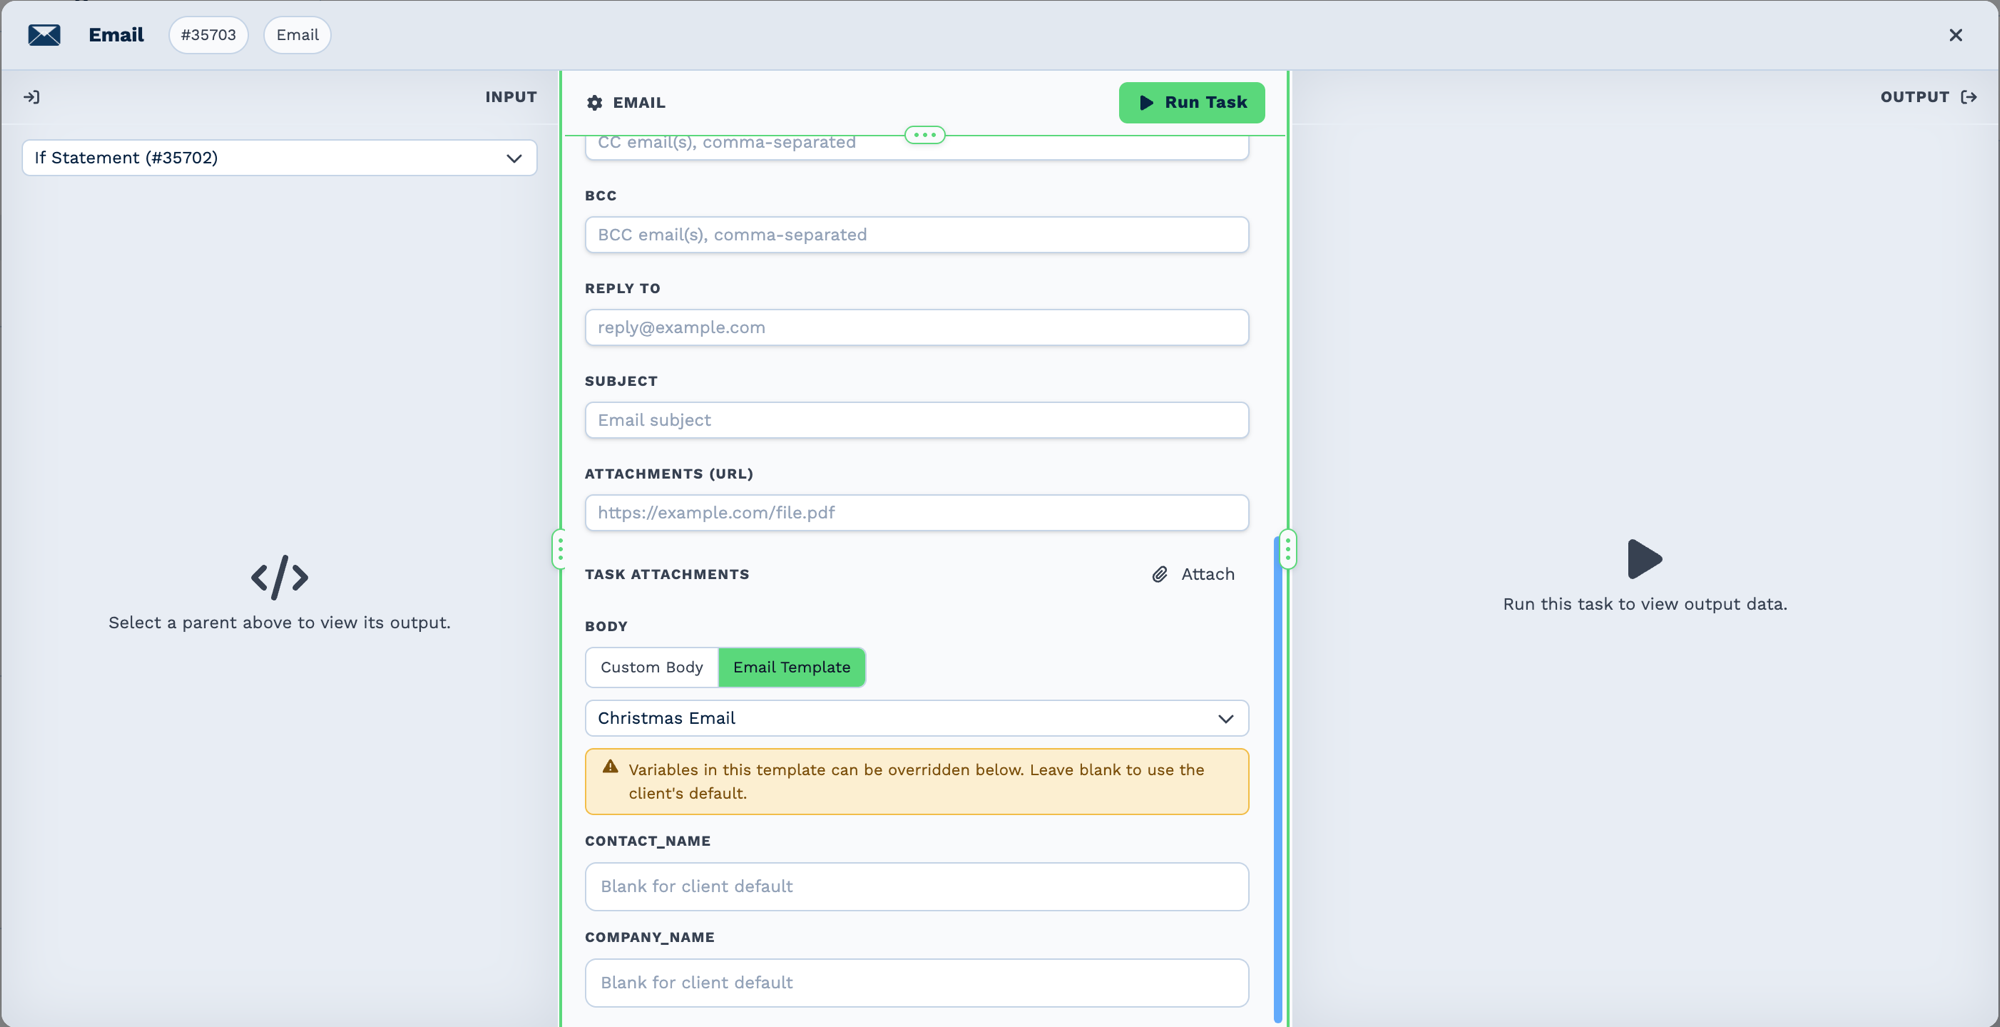Image resolution: width=2000 pixels, height=1027 pixels.
Task: Click the blue vertical scrollbar of form
Action: [1278, 780]
